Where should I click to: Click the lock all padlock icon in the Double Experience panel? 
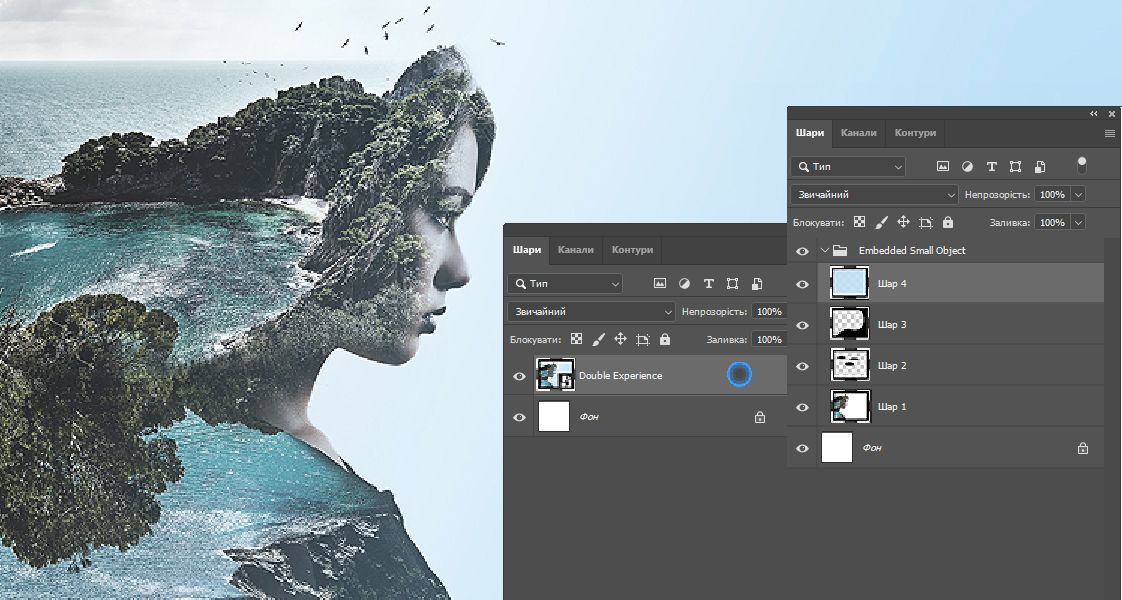pyautogui.click(x=665, y=340)
